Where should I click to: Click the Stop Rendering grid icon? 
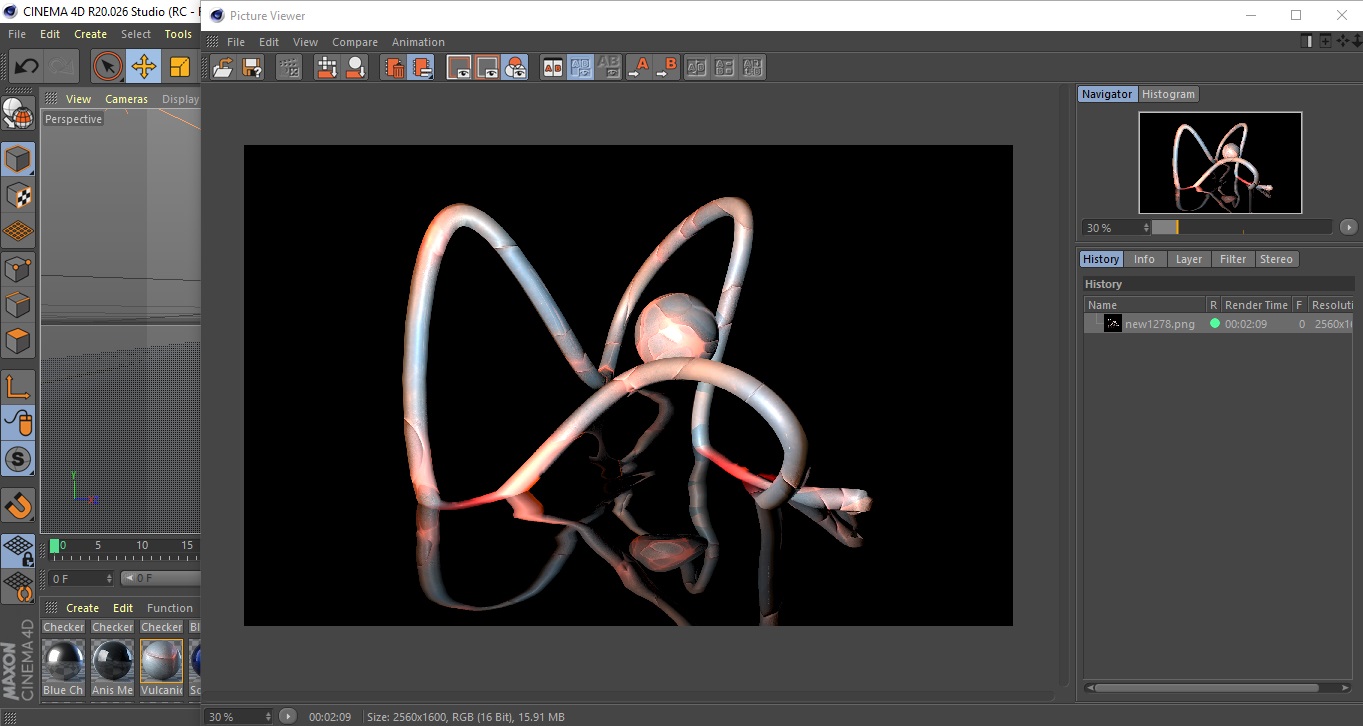pos(289,67)
